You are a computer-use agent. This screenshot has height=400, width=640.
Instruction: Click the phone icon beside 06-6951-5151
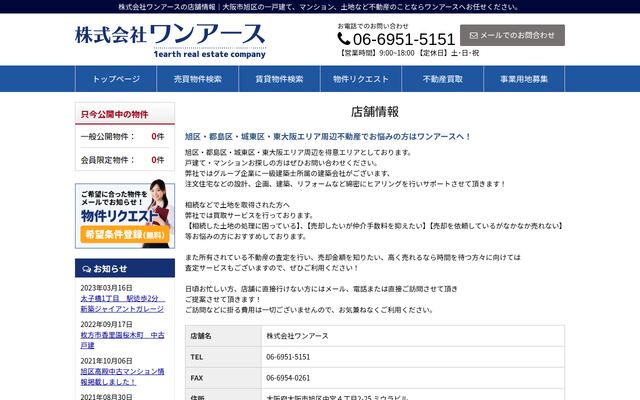point(344,39)
